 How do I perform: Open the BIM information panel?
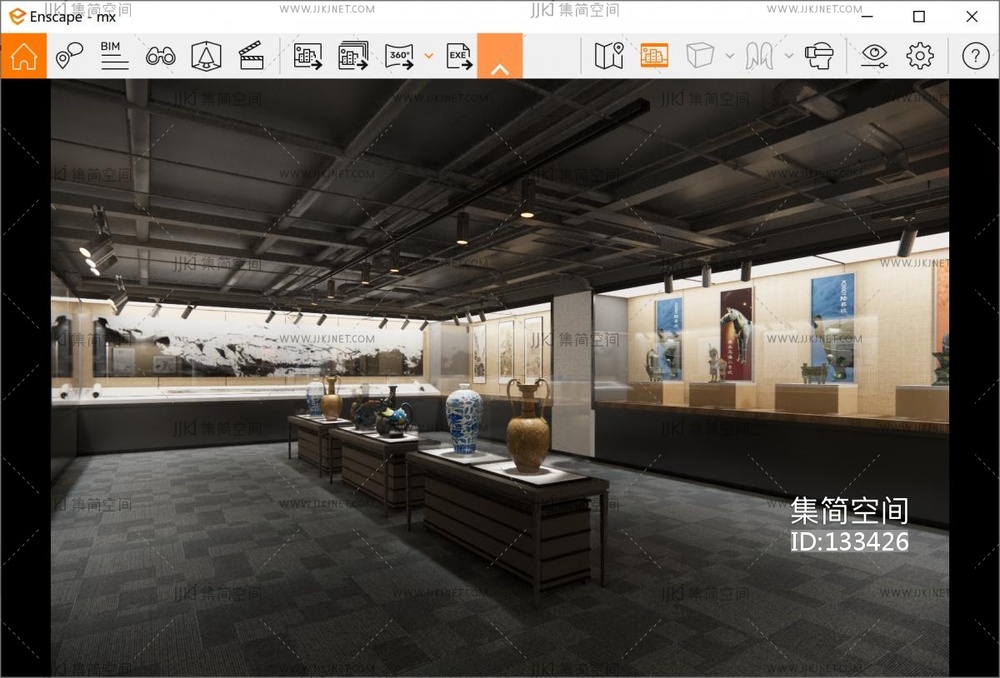pyautogui.click(x=114, y=56)
